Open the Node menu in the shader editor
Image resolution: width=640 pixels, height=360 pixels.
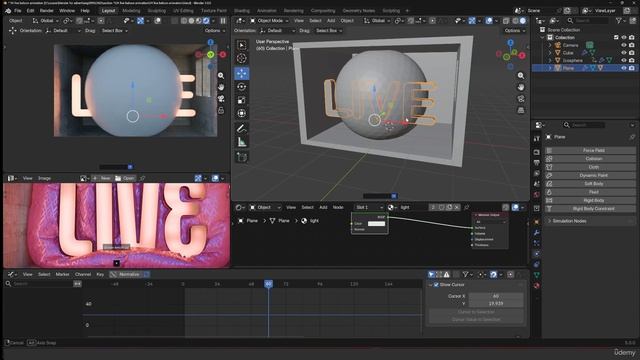pyautogui.click(x=338, y=207)
